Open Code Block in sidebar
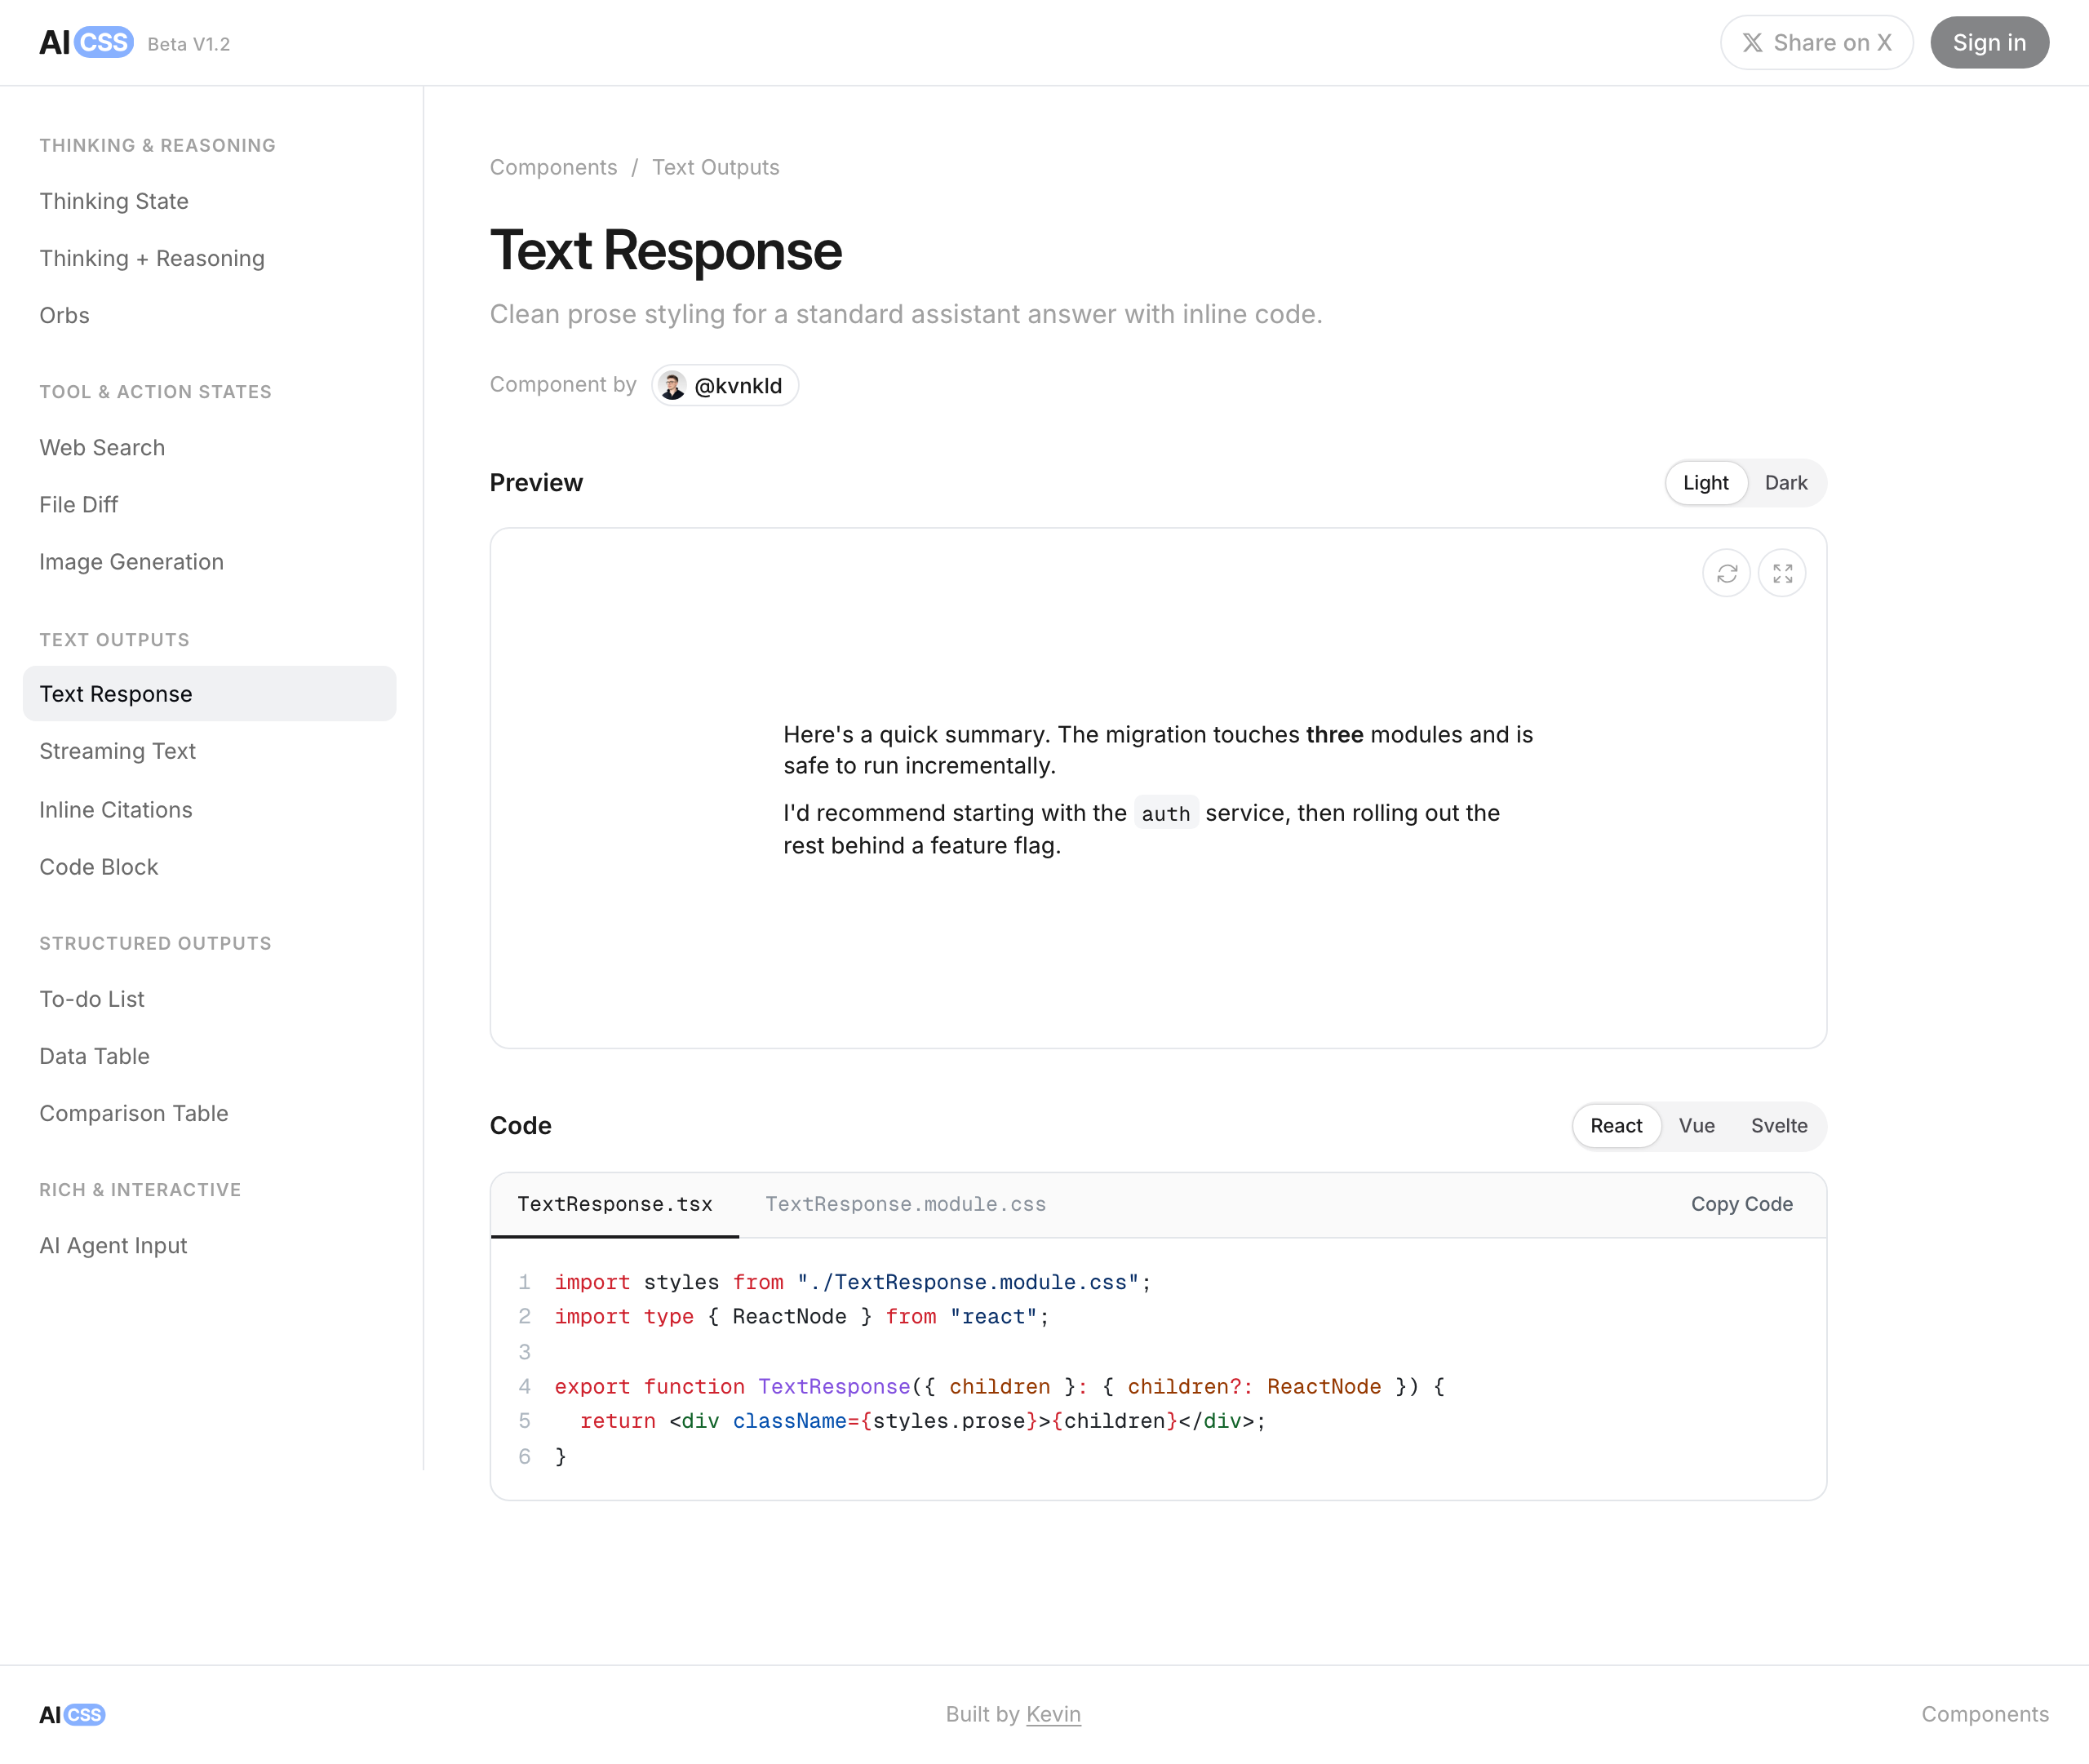 [209, 867]
